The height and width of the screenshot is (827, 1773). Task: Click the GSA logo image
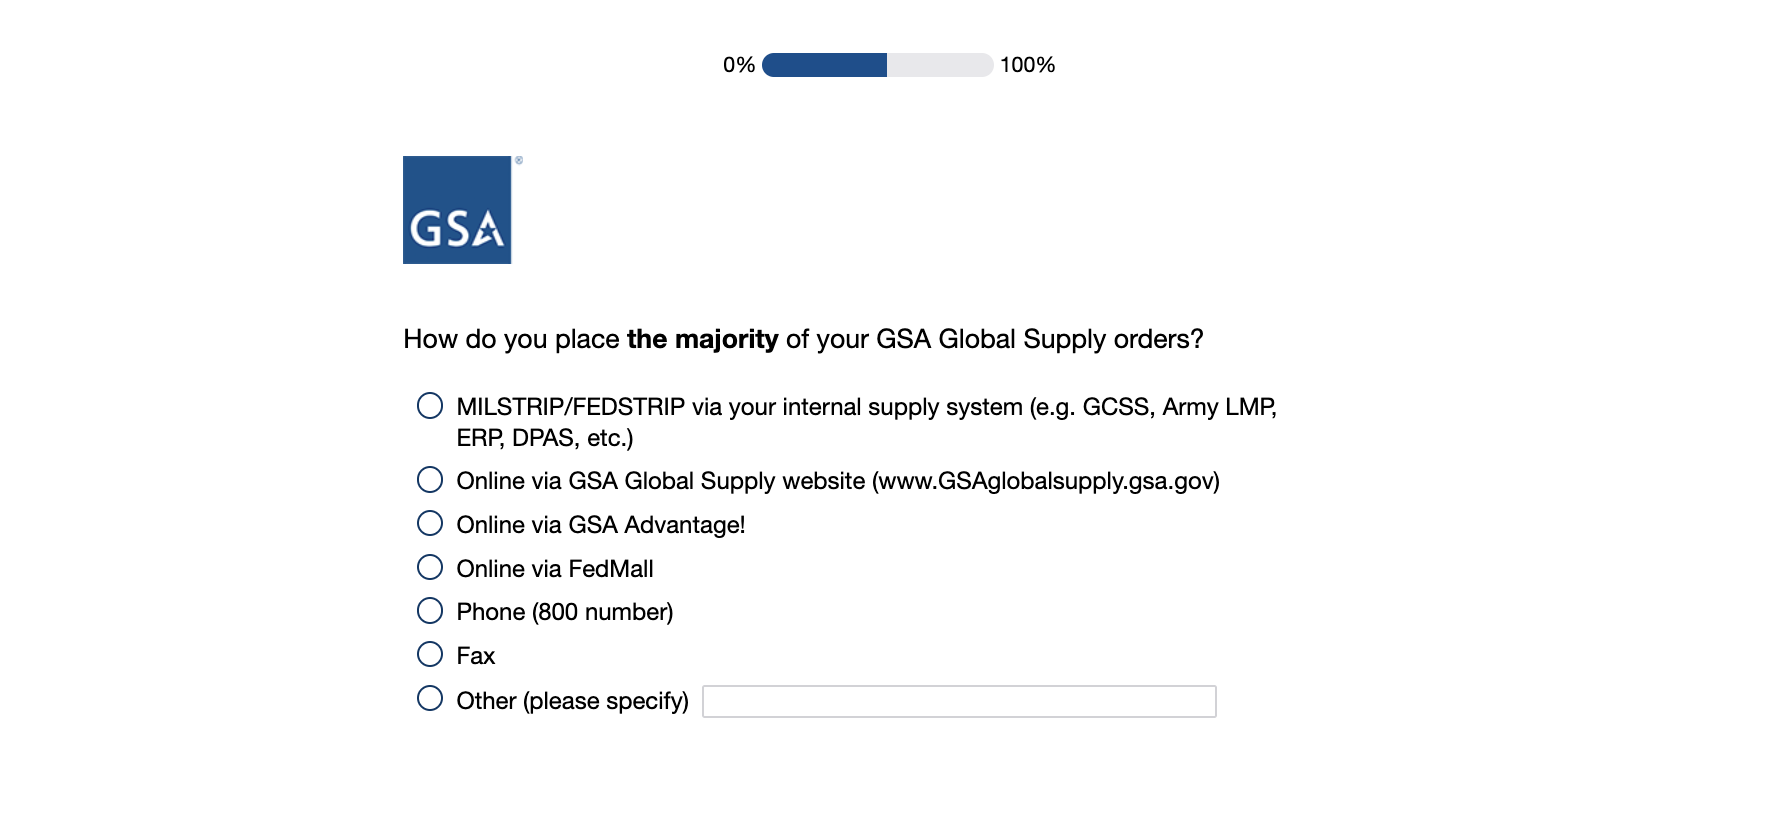pyautogui.click(x=457, y=210)
